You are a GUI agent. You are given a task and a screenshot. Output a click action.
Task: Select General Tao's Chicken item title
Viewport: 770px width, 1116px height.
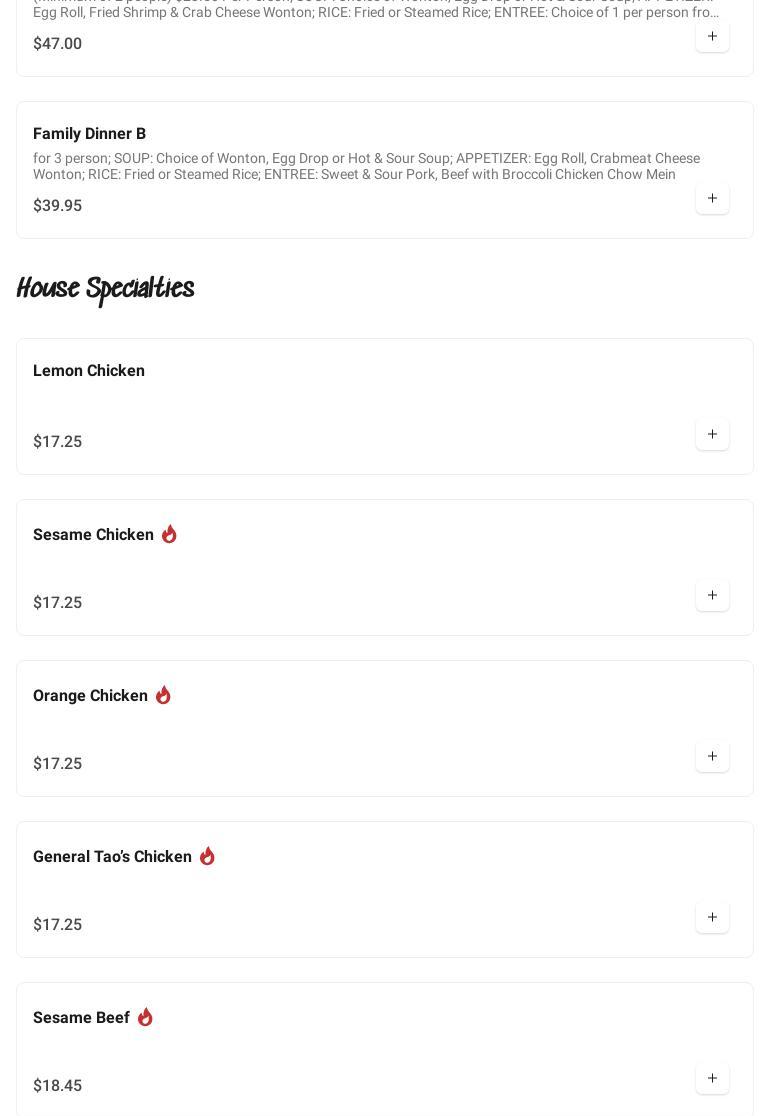pyautogui.click(x=112, y=857)
